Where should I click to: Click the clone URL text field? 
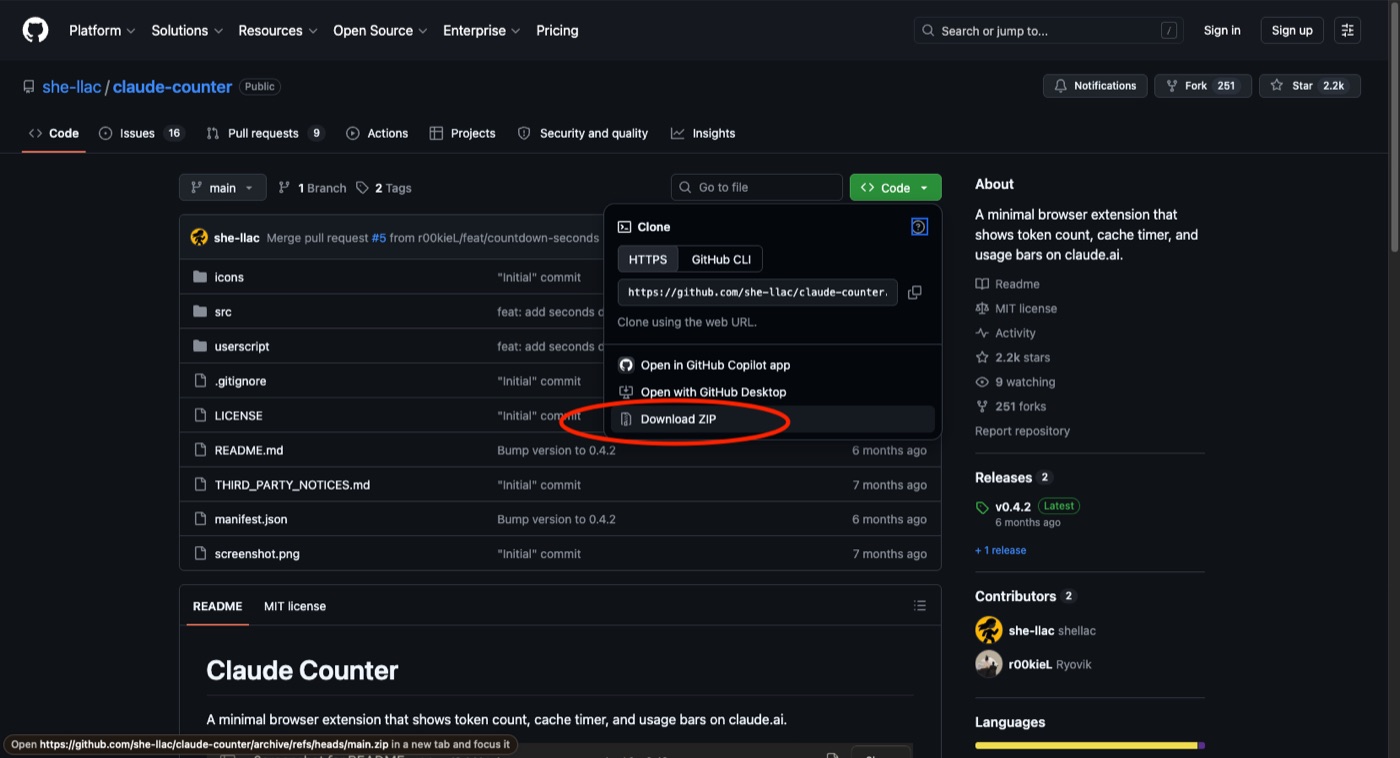[758, 292]
